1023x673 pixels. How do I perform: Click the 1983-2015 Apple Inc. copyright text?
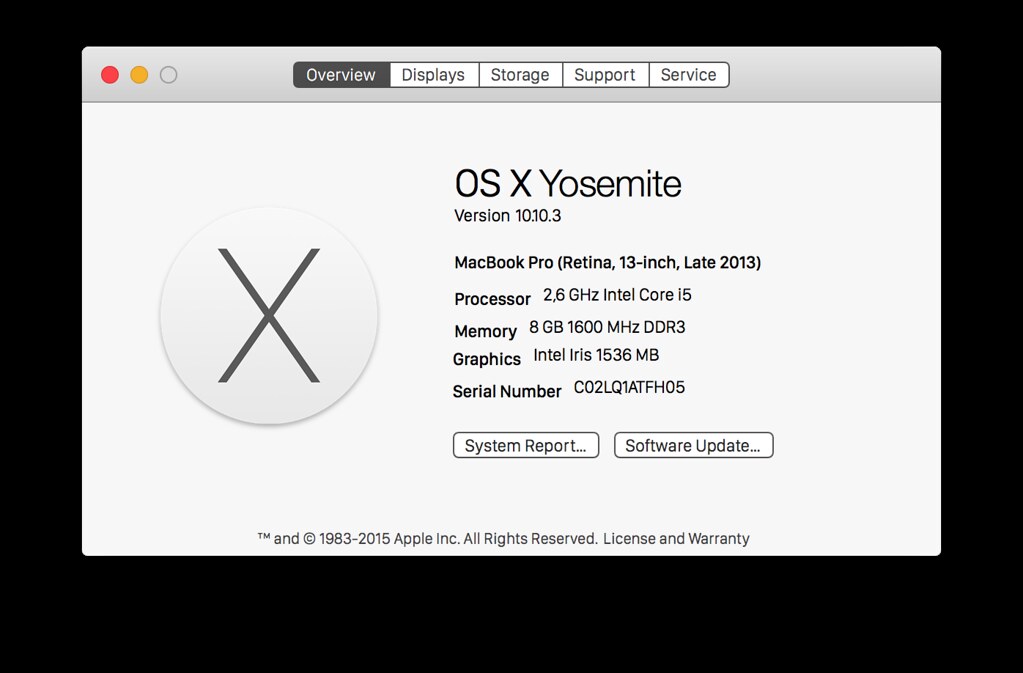click(427, 539)
